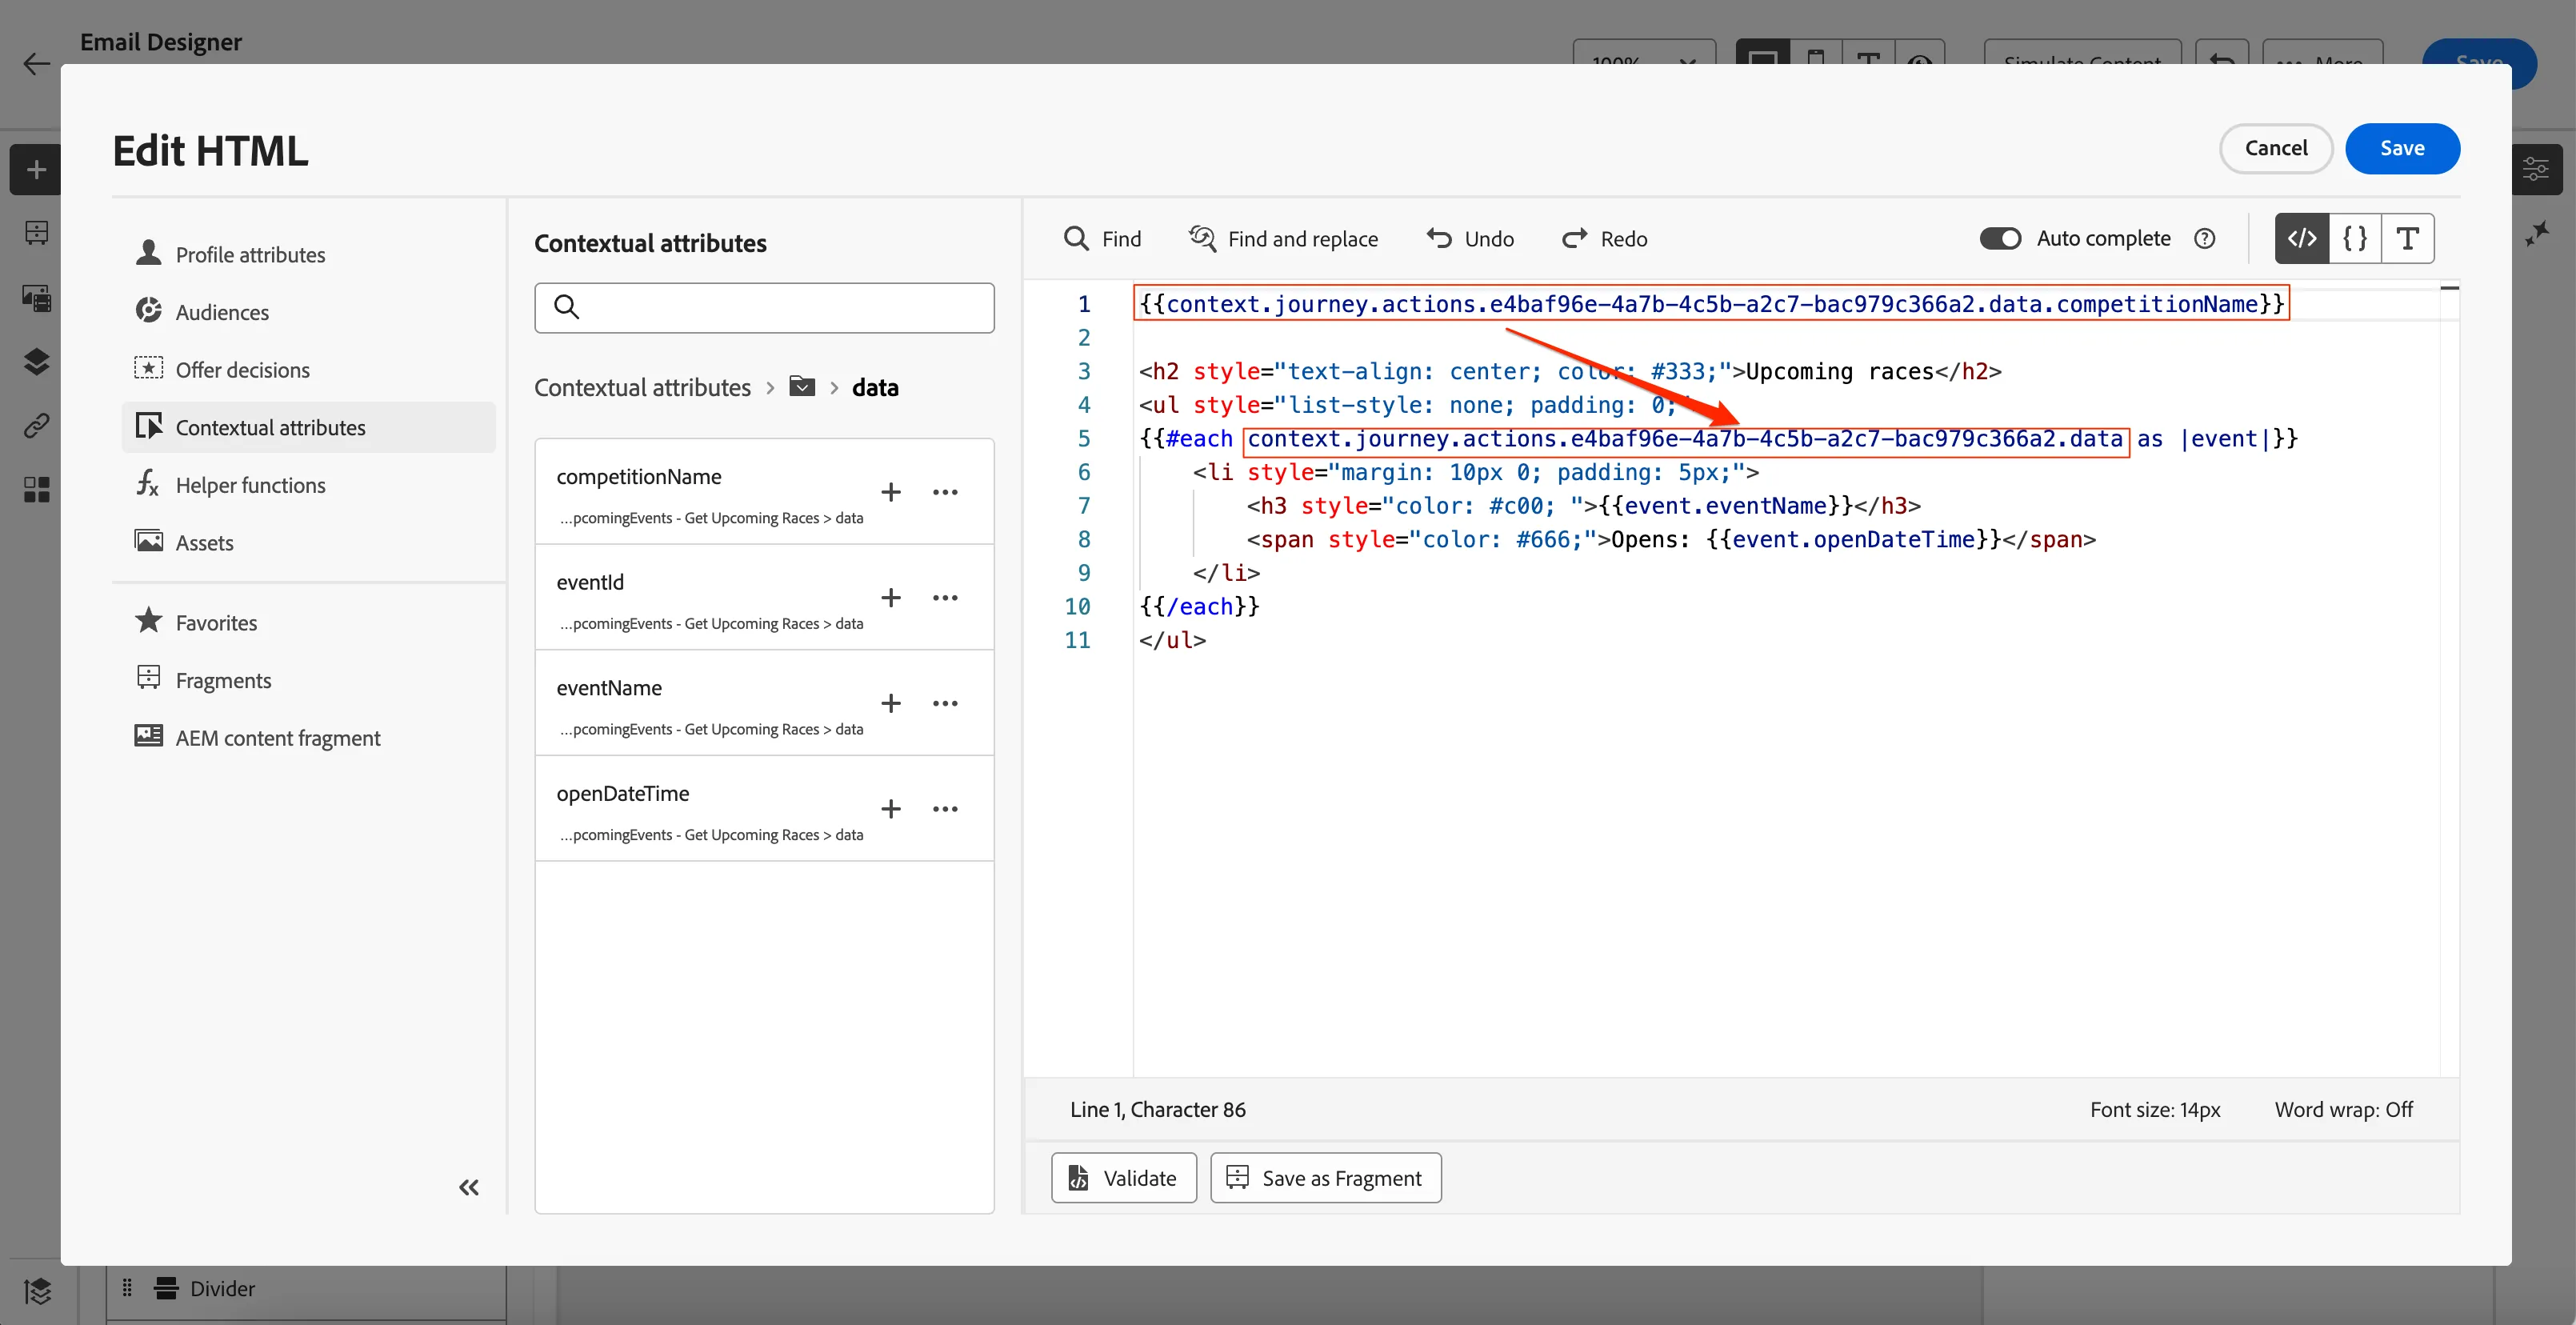Add the eventId attribute with plus icon

(891, 598)
